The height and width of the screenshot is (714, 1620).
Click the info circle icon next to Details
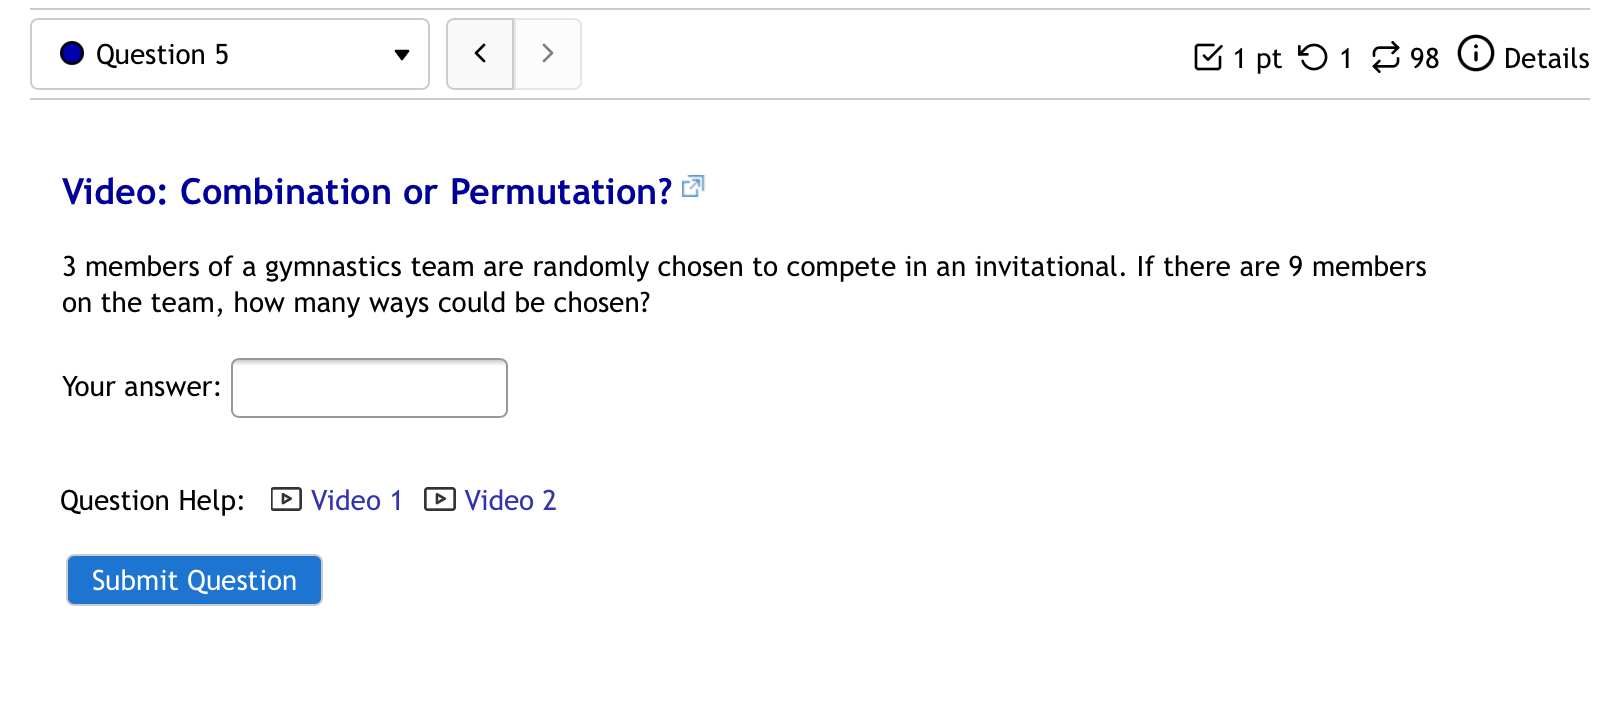coord(1477,56)
